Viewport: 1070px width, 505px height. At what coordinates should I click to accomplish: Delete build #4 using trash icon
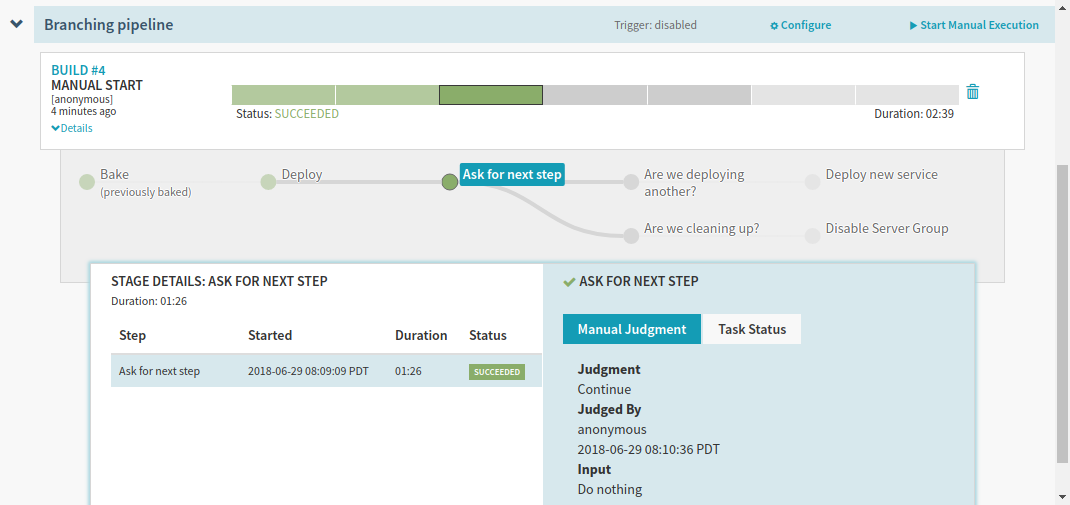coord(972,92)
